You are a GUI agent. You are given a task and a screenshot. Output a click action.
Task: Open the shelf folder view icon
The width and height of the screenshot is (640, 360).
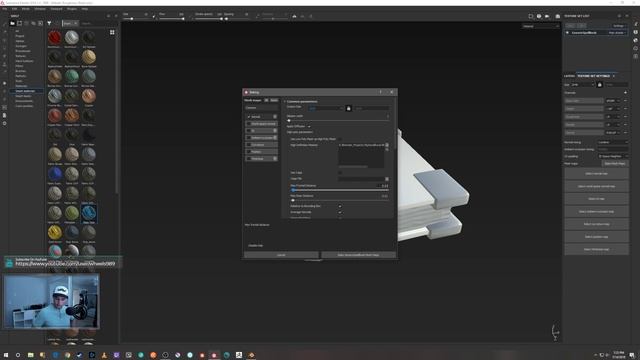(13, 23)
